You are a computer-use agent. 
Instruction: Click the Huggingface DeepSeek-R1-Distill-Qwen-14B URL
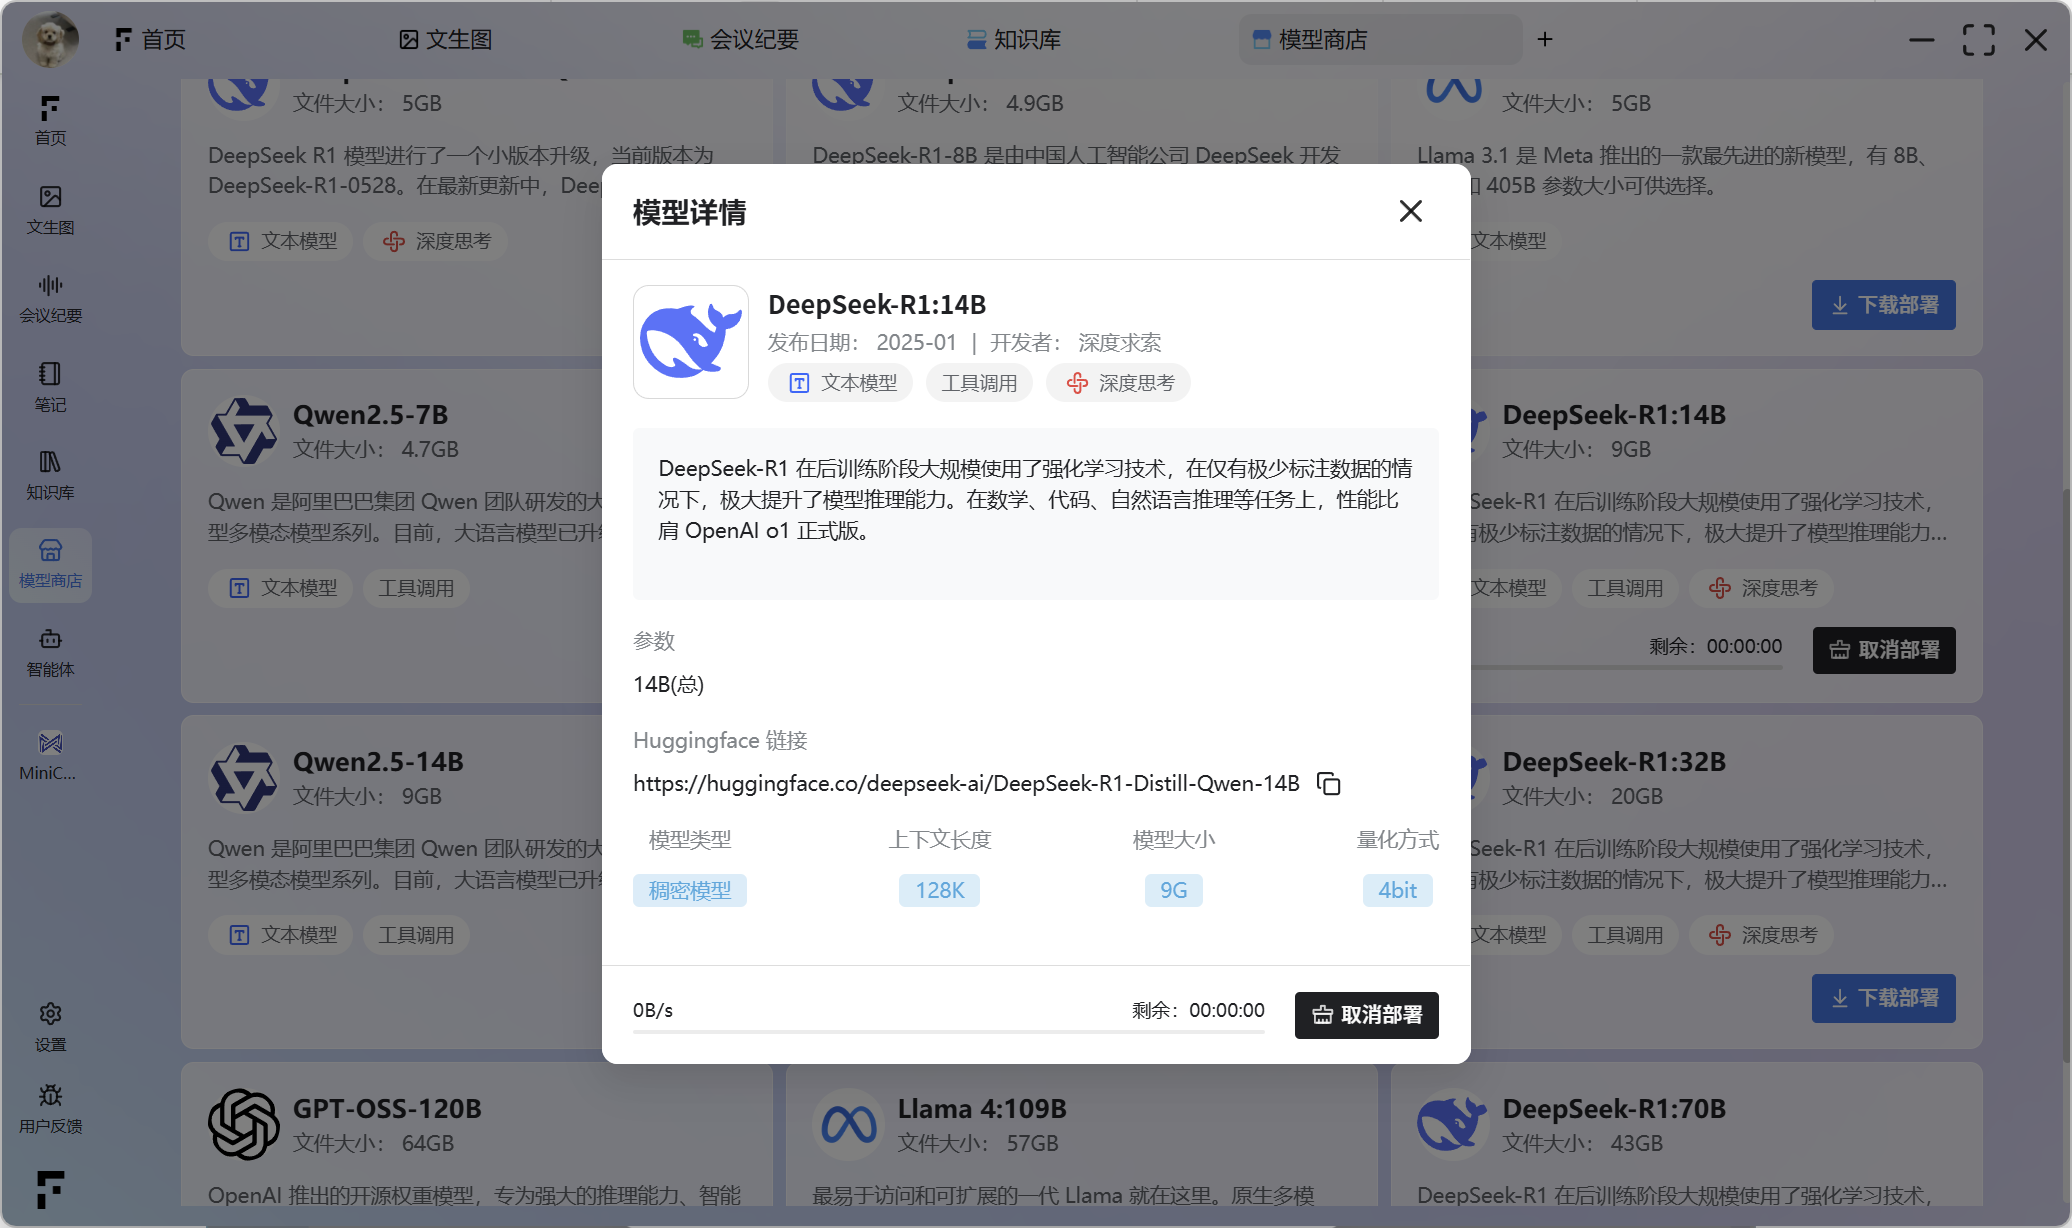tap(966, 784)
